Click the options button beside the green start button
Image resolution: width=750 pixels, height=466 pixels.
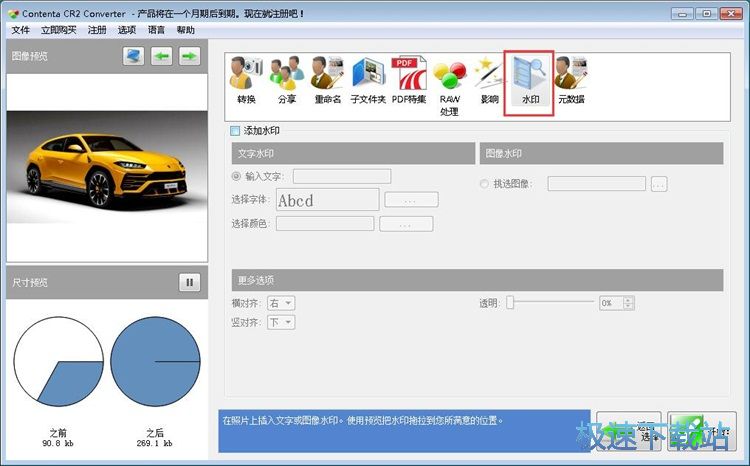click(x=629, y=432)
